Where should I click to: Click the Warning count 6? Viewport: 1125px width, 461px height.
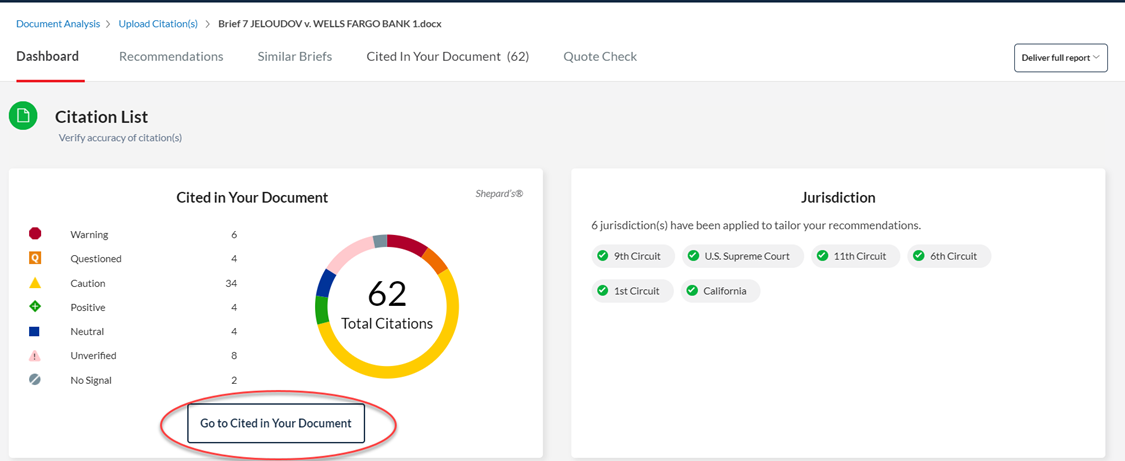[x=234, y=234]
